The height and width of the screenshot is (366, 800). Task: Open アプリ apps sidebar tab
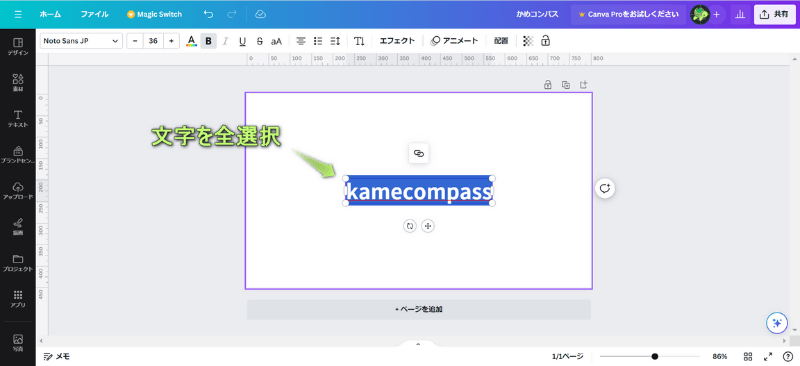[x=18, y=299]
